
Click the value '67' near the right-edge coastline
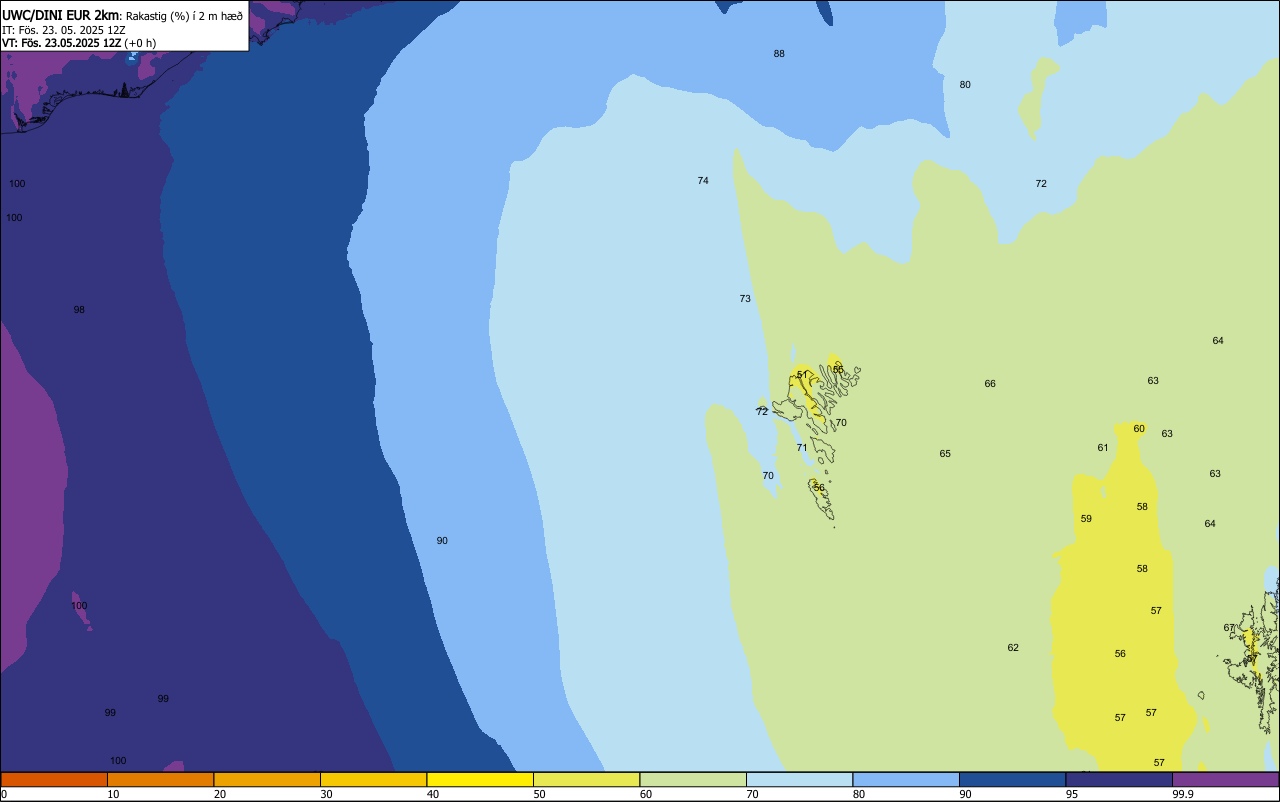pyautogui.click(x=1229, y=628)
